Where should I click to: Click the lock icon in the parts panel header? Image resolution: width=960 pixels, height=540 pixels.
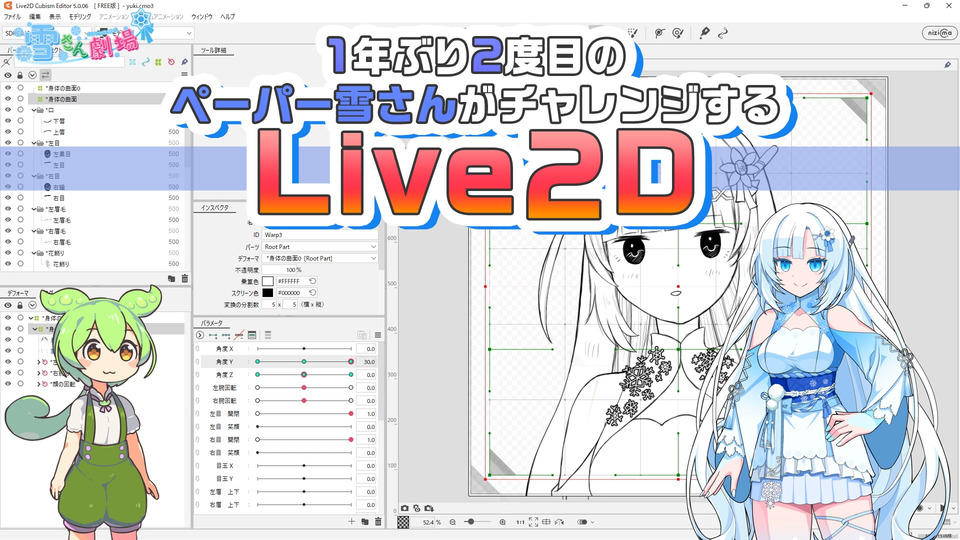pos(20,75)
